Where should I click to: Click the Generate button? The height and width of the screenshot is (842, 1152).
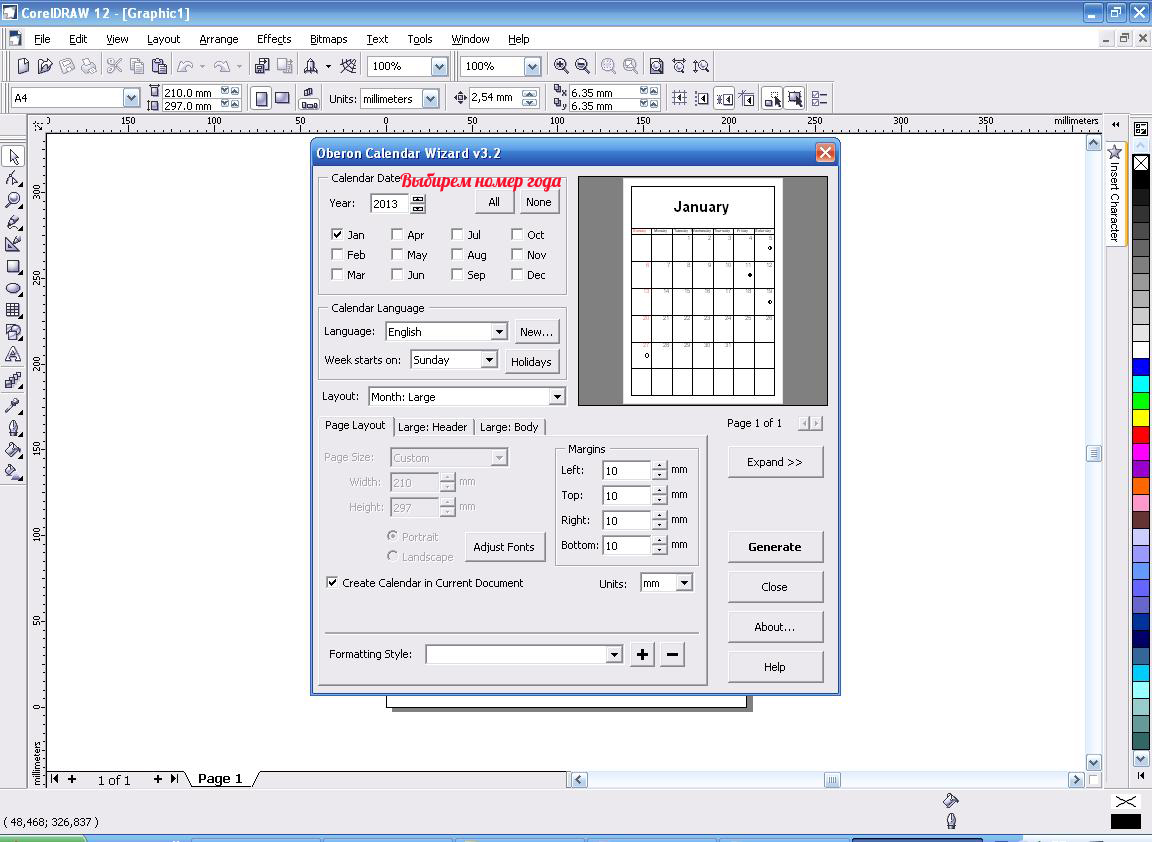(775, 547)
